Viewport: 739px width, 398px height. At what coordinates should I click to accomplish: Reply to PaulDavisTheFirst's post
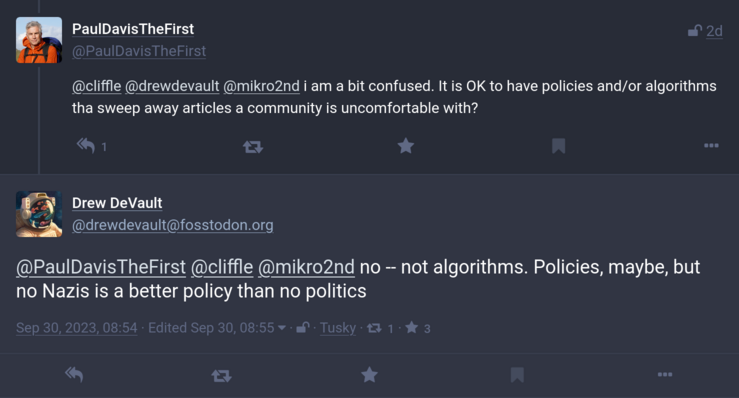86,146
